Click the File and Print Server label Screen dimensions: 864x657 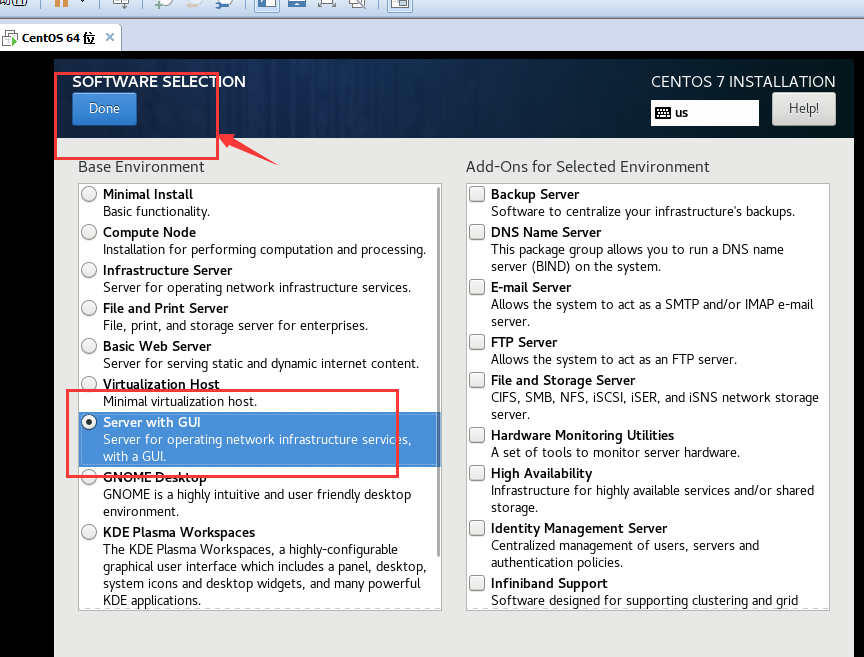point(165,309)
